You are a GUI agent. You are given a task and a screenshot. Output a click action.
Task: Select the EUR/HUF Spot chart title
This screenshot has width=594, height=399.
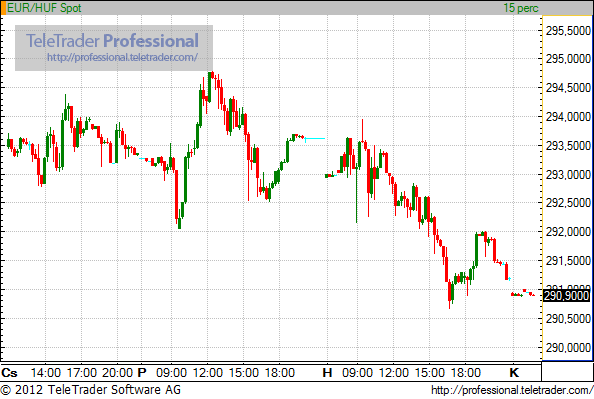click(x=44, y=8)
